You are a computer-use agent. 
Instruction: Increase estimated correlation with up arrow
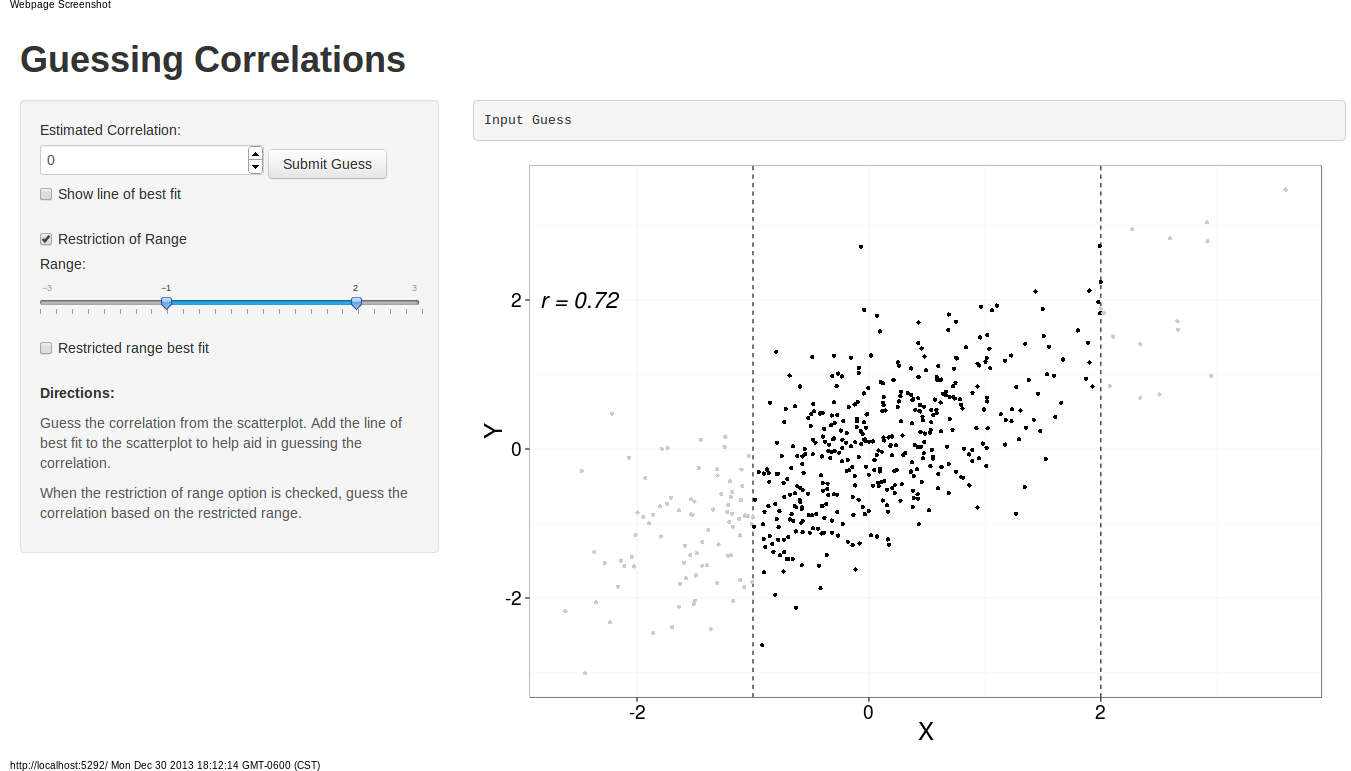tap(255, 154)
